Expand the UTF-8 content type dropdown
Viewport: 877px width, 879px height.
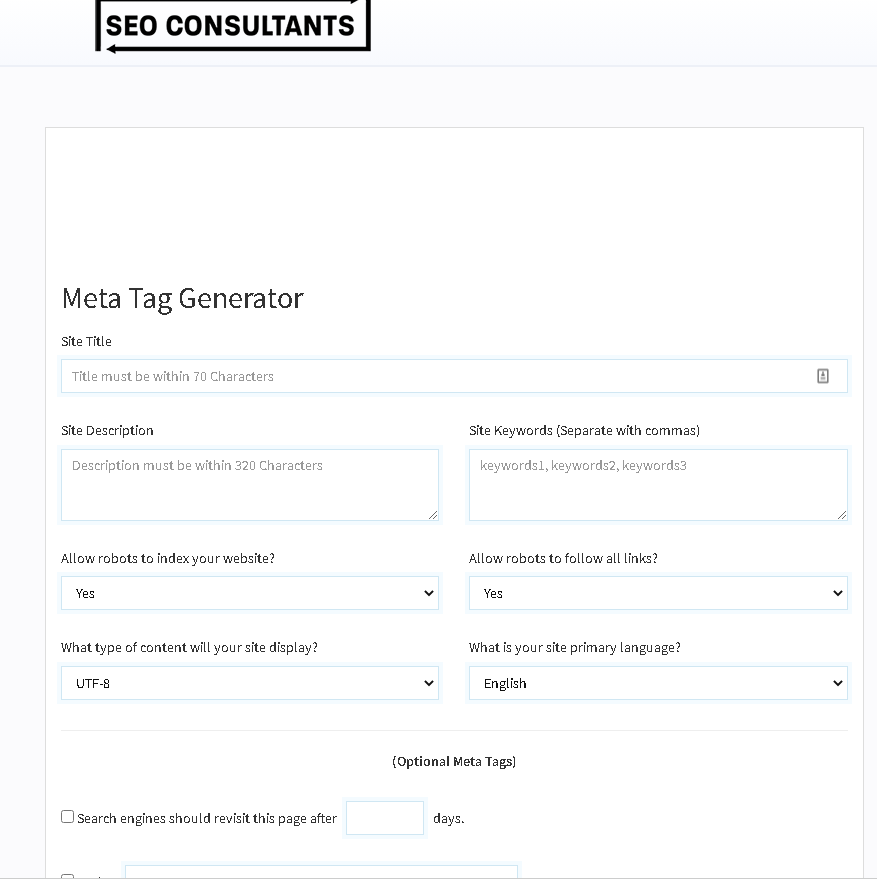[x=249, y=683]
